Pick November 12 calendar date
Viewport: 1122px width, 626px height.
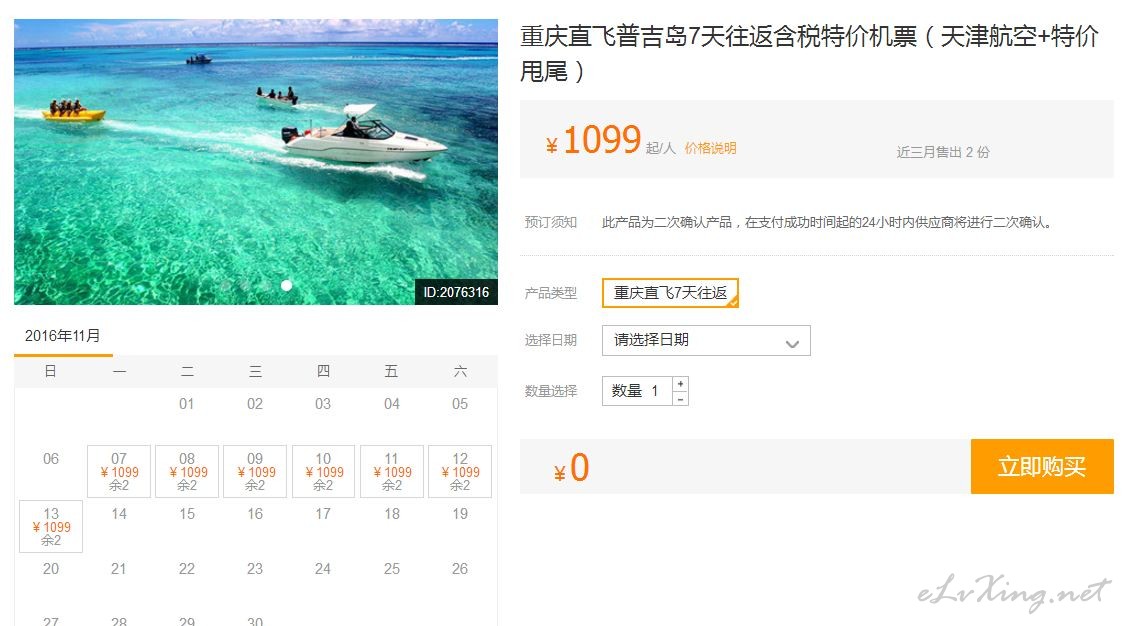(460, 471)
